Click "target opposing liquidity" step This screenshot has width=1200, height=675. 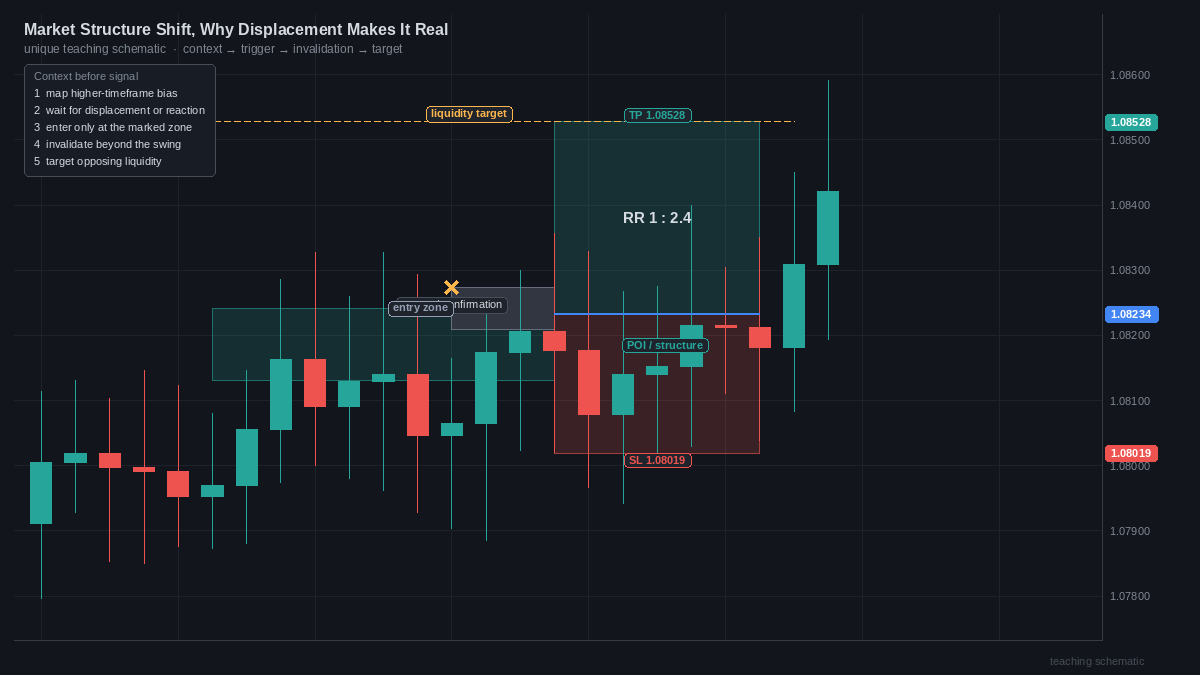tap(97, 161)
